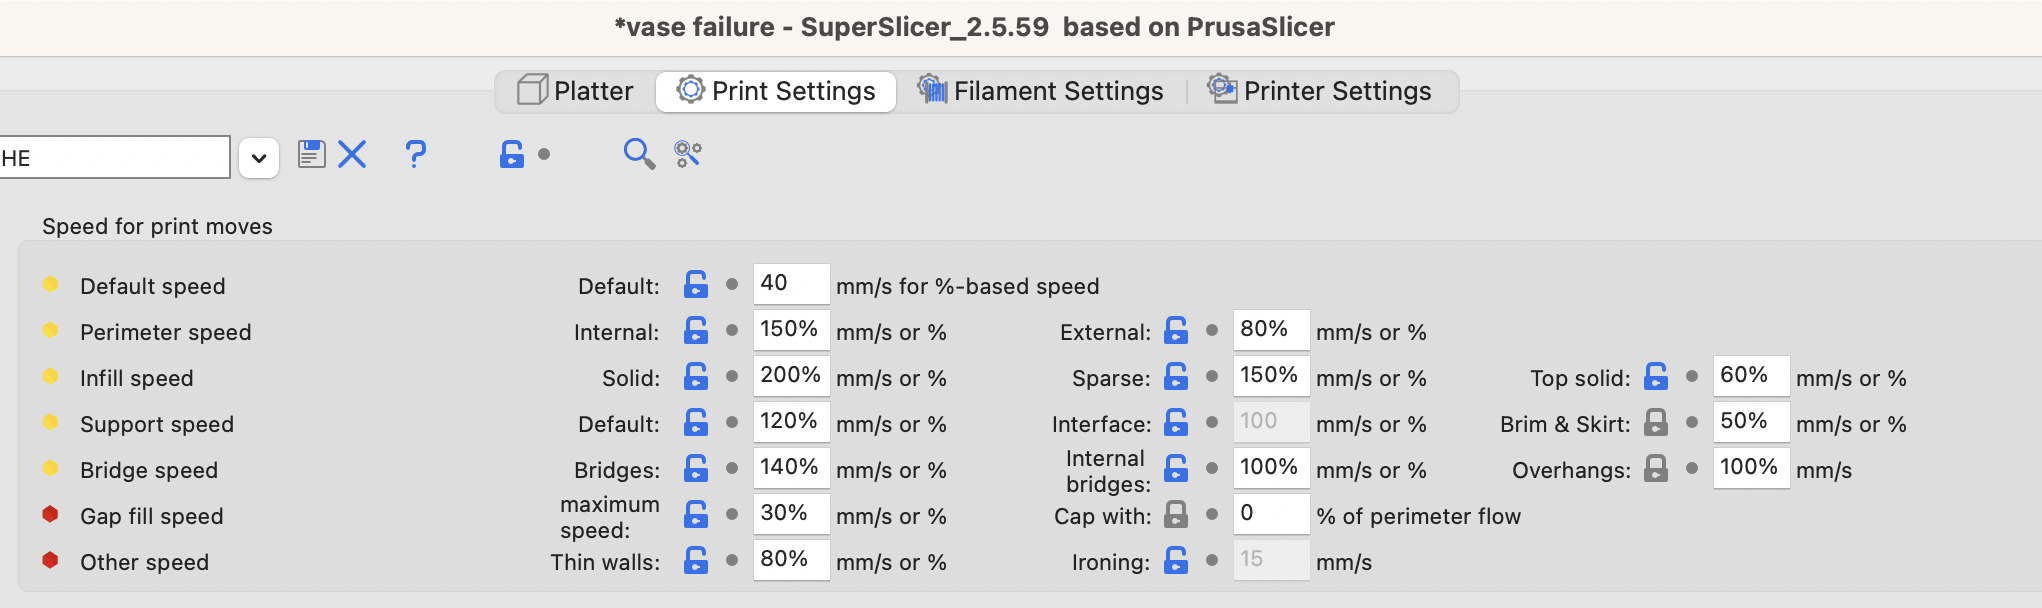
Task: Click the gray dot beside Default speed
Action: tap(733, 284)
